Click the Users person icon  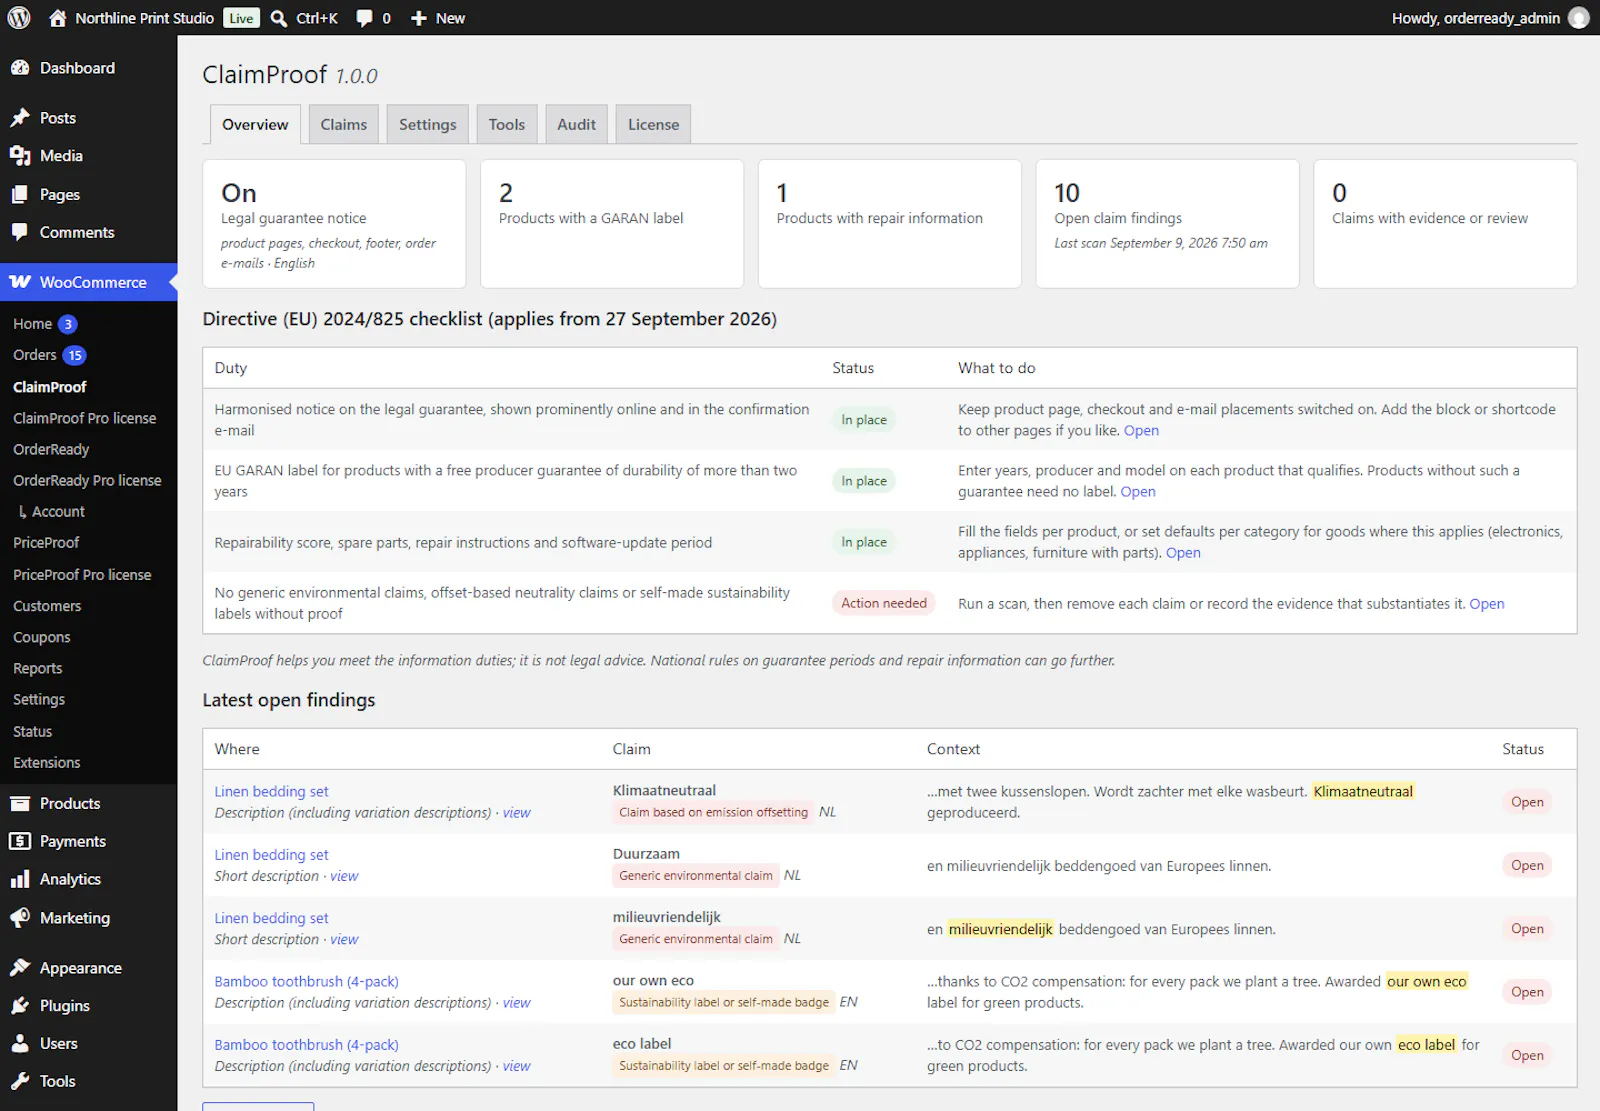point(20,1043)
